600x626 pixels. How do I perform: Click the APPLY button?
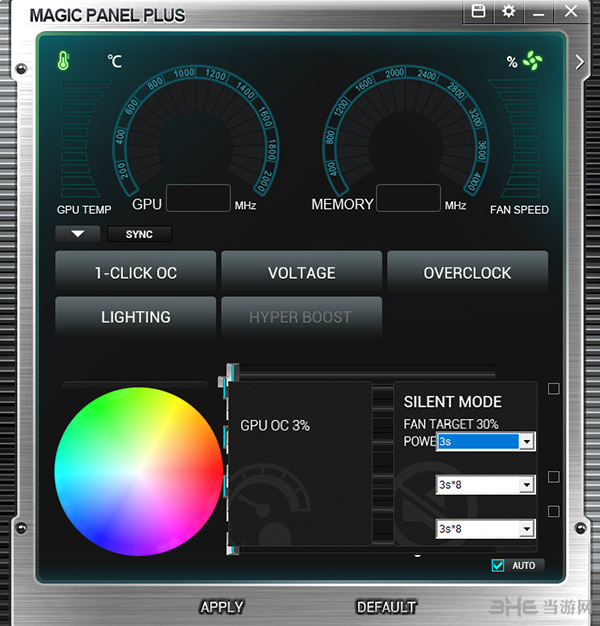point(222,607)
